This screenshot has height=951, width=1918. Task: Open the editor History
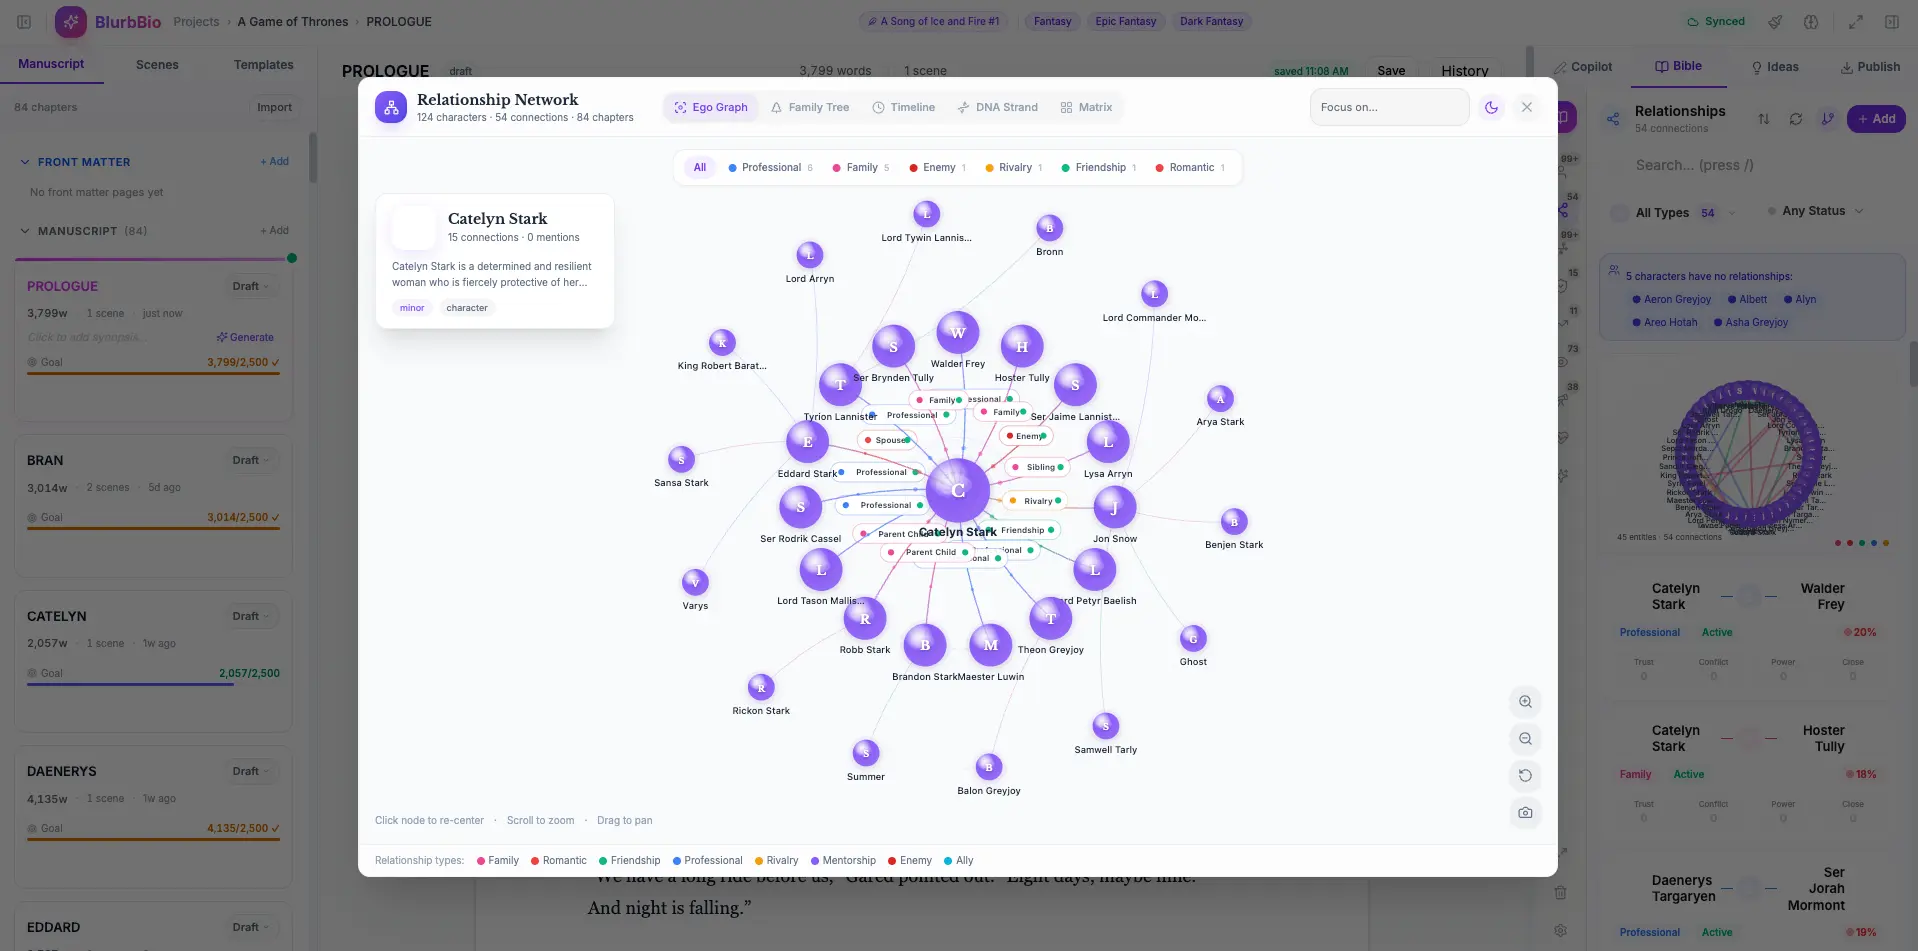coord(1464,71)
